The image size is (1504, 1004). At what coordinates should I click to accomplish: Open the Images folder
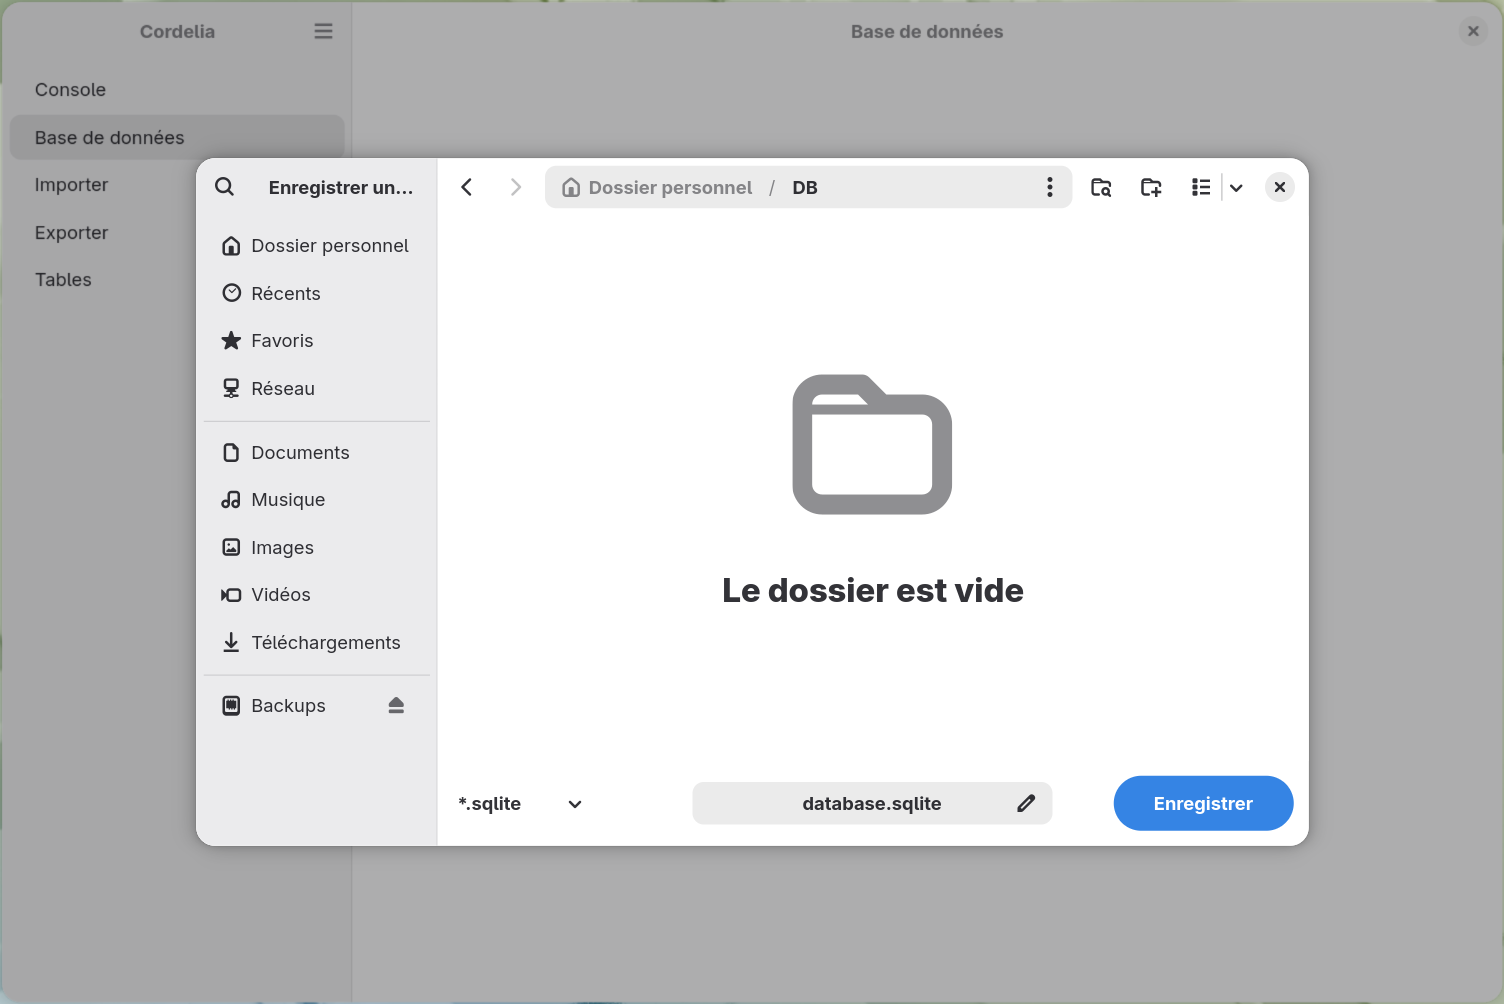click(317, 548)
